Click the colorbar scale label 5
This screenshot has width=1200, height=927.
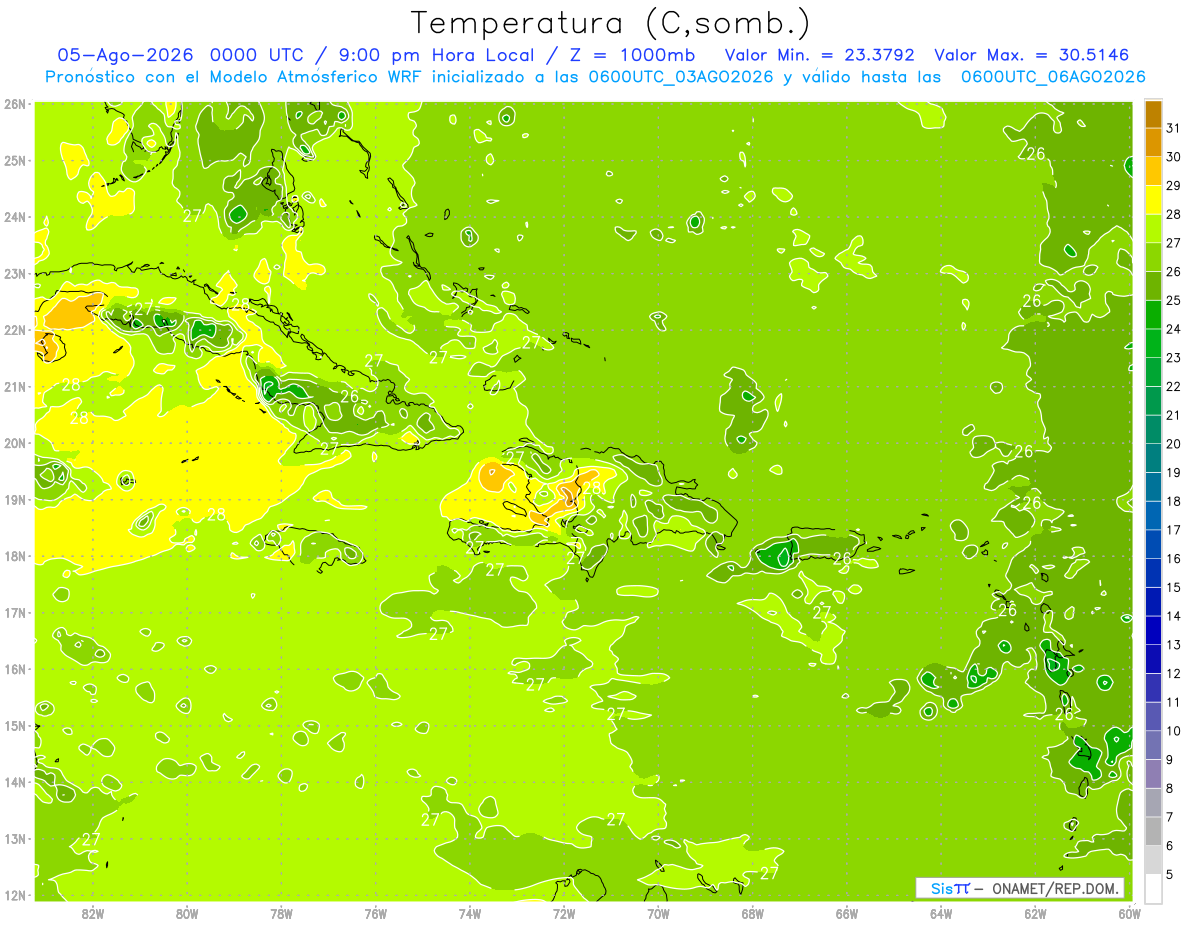coord(1170,874)
